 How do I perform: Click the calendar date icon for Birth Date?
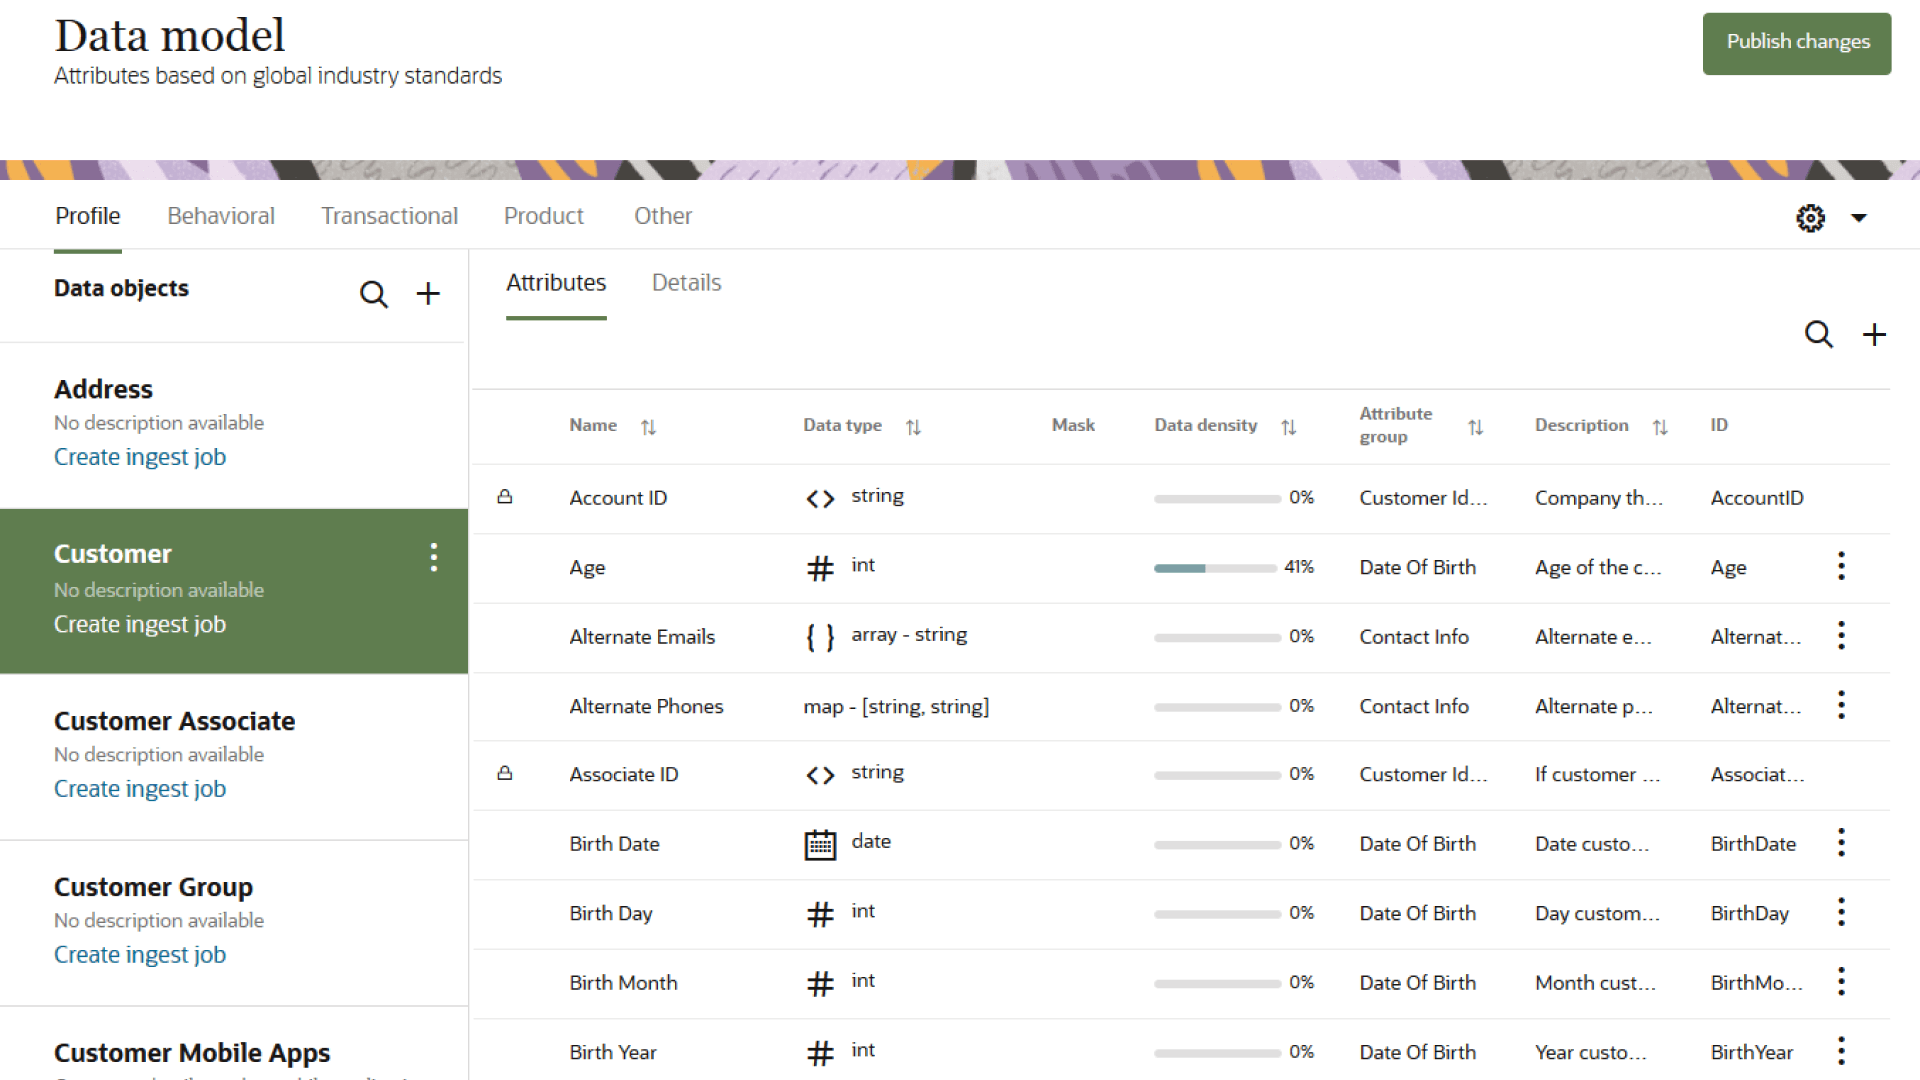pos(820,845)
